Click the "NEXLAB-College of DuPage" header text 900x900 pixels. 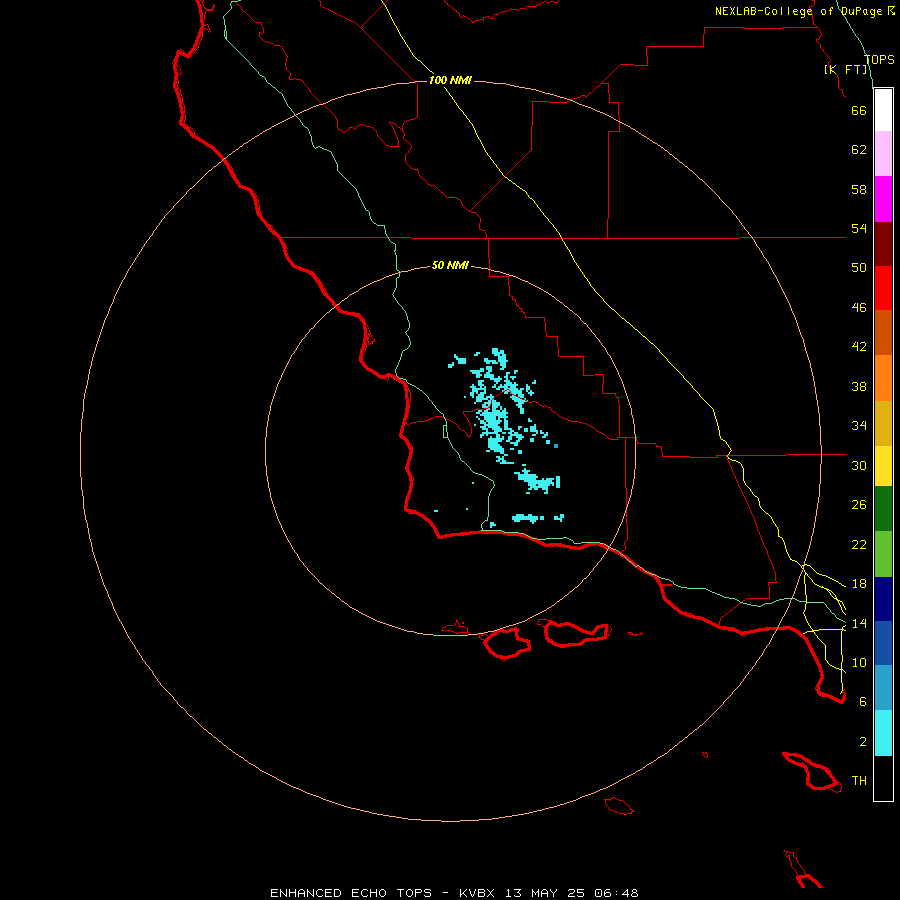(x=798, y=11)
